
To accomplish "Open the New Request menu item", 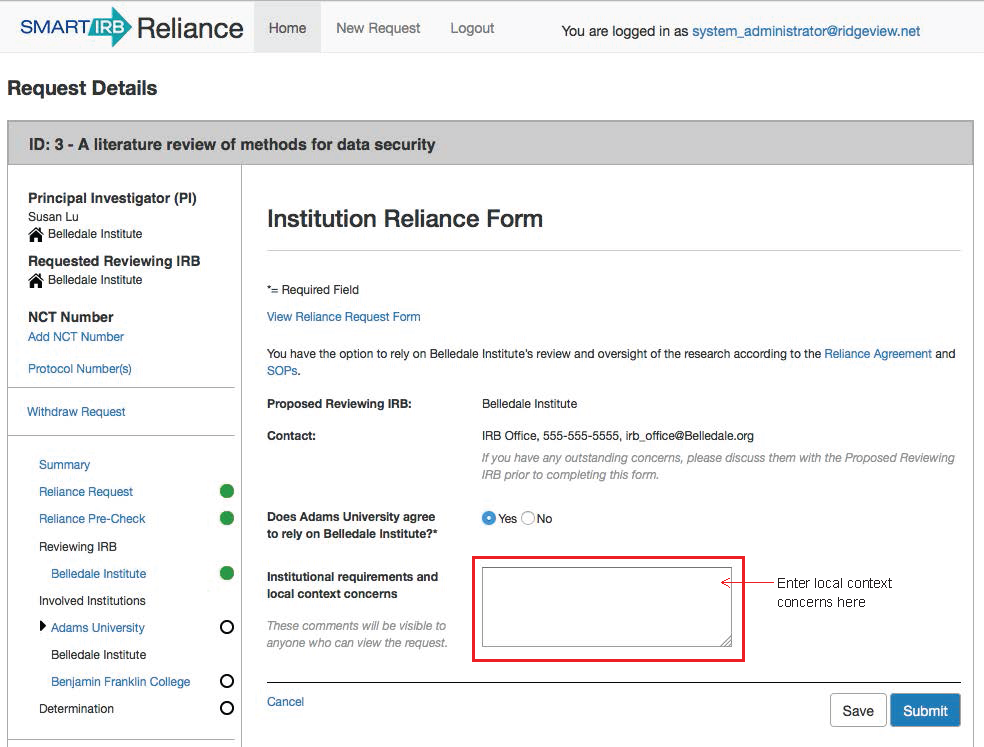I will pos(378,28).
